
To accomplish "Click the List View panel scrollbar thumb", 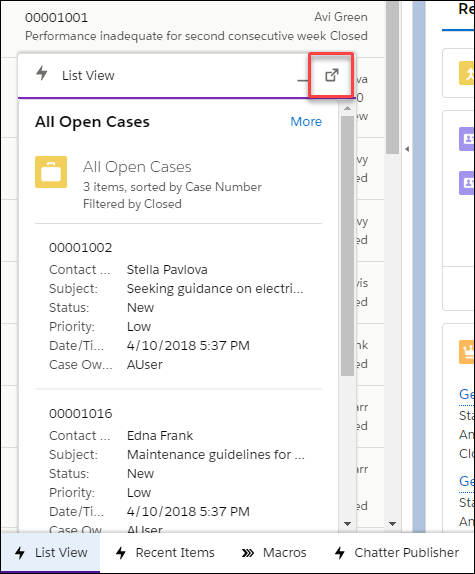I will pyautogui.click(x=347, y=245).
